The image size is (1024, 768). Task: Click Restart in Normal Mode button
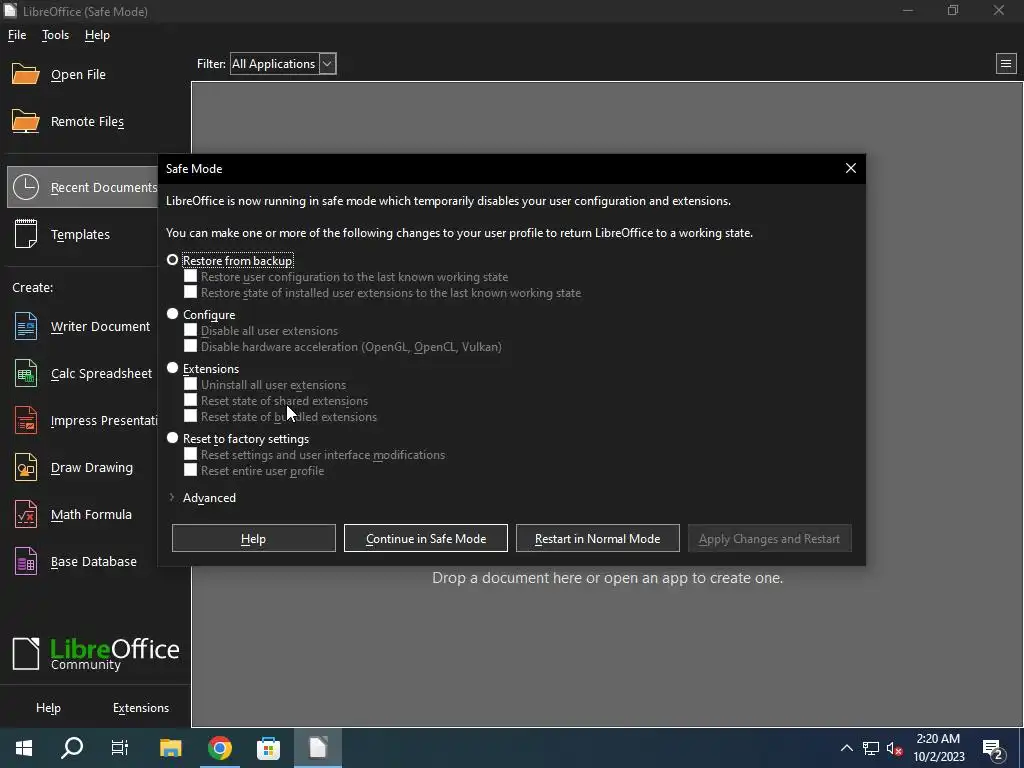tap(598, 538)
